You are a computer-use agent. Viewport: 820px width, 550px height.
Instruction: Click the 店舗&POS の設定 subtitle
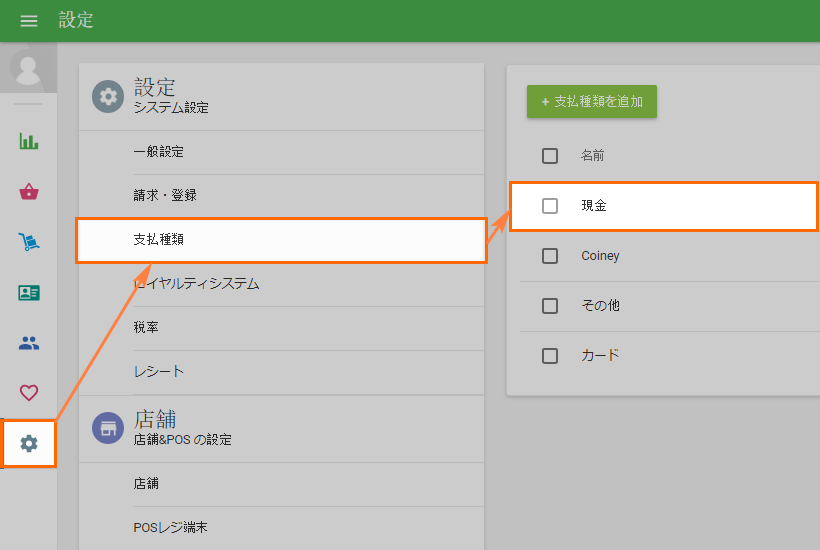183,440
